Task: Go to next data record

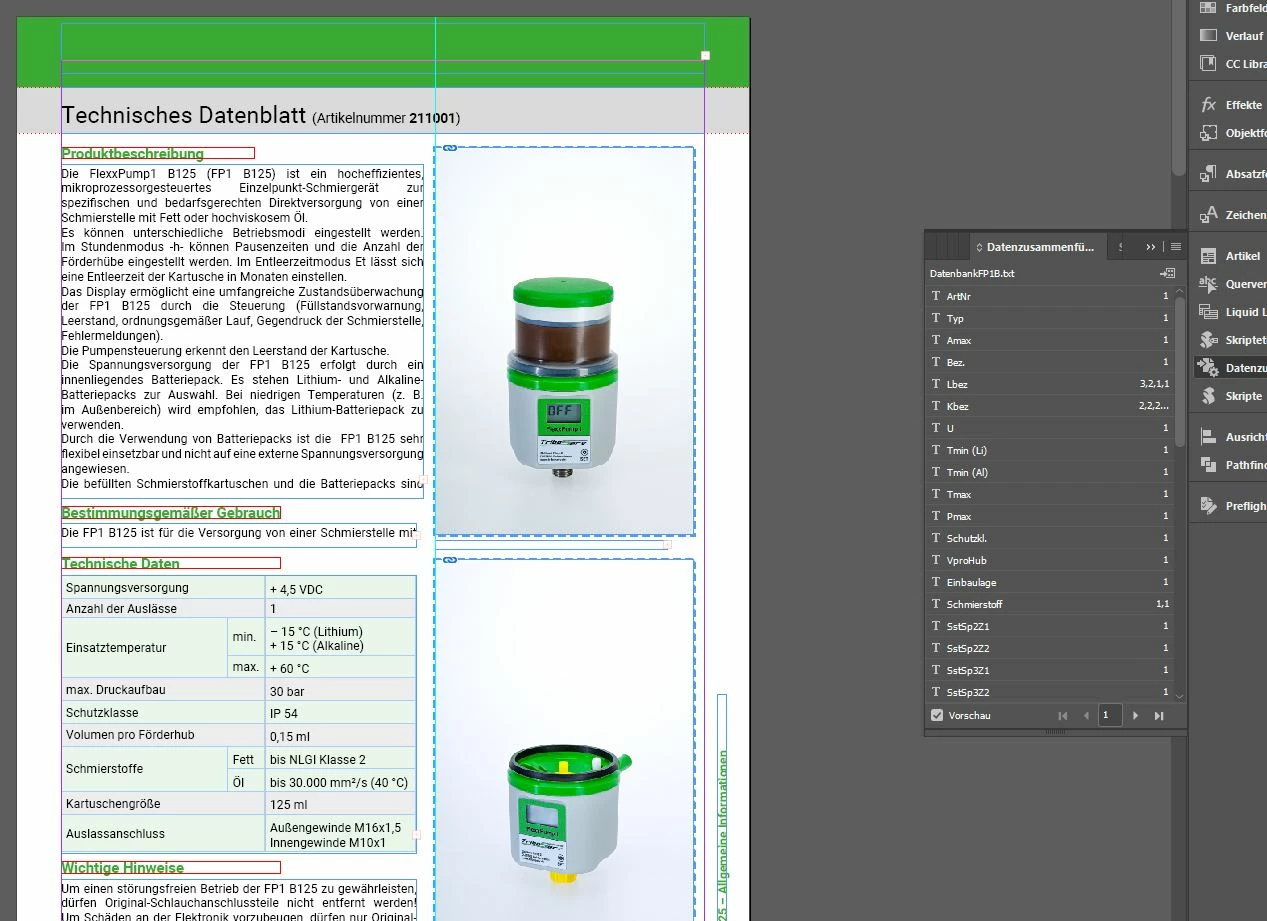Action: tap(1135, 716)
